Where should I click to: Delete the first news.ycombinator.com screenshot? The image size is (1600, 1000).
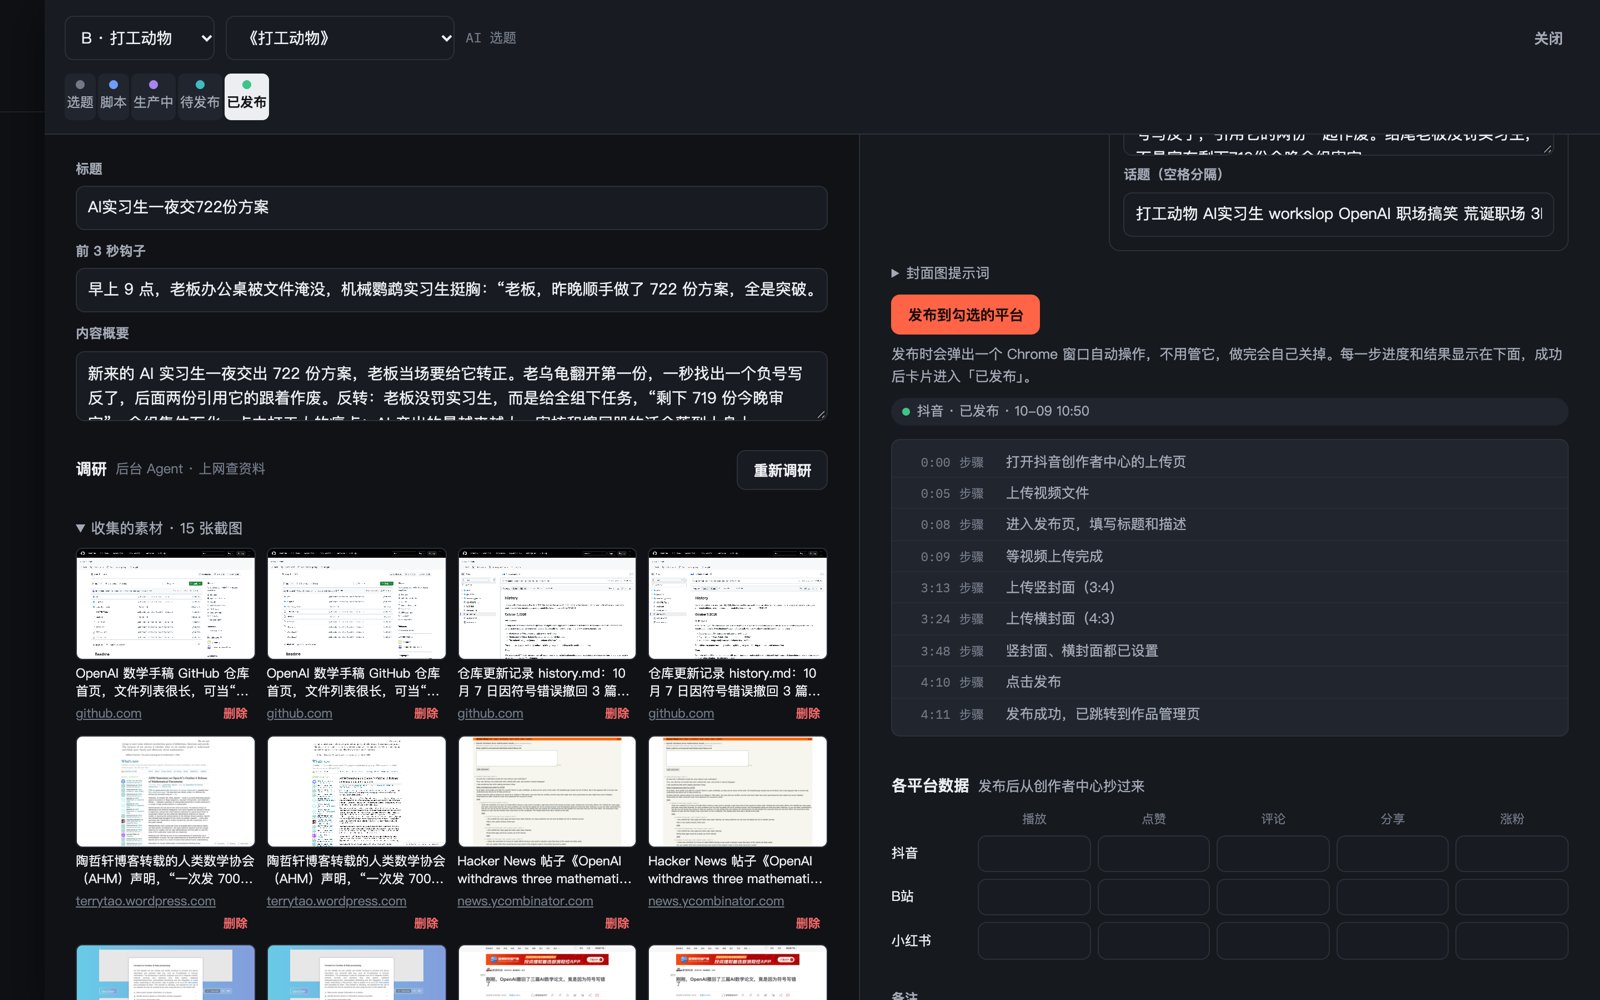pyautogui.click(x=617, y=924)
